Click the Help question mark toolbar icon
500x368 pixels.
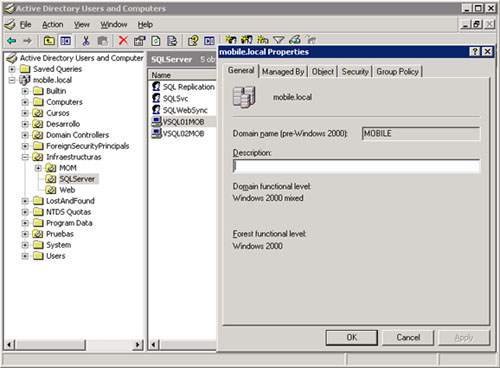click(x=193, y=41)
